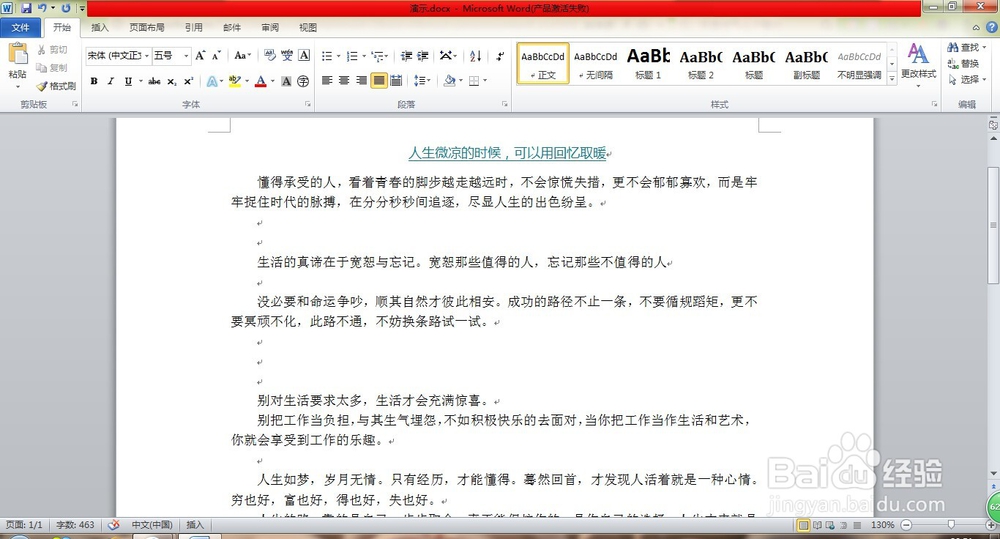Click the Decrease Indent icon
The image size is (1000, 539).
406,56
